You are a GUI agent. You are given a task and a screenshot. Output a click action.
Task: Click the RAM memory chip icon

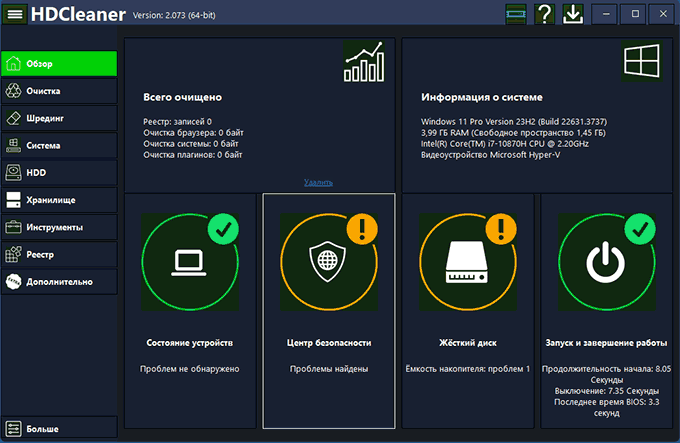point(516,14)
